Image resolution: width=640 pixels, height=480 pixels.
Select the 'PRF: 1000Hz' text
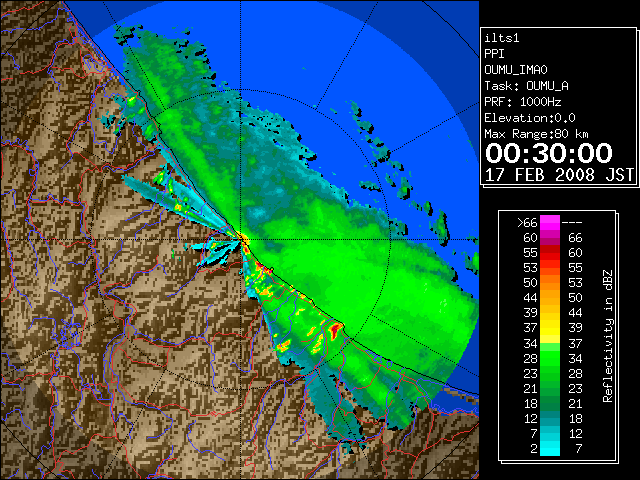523,102
